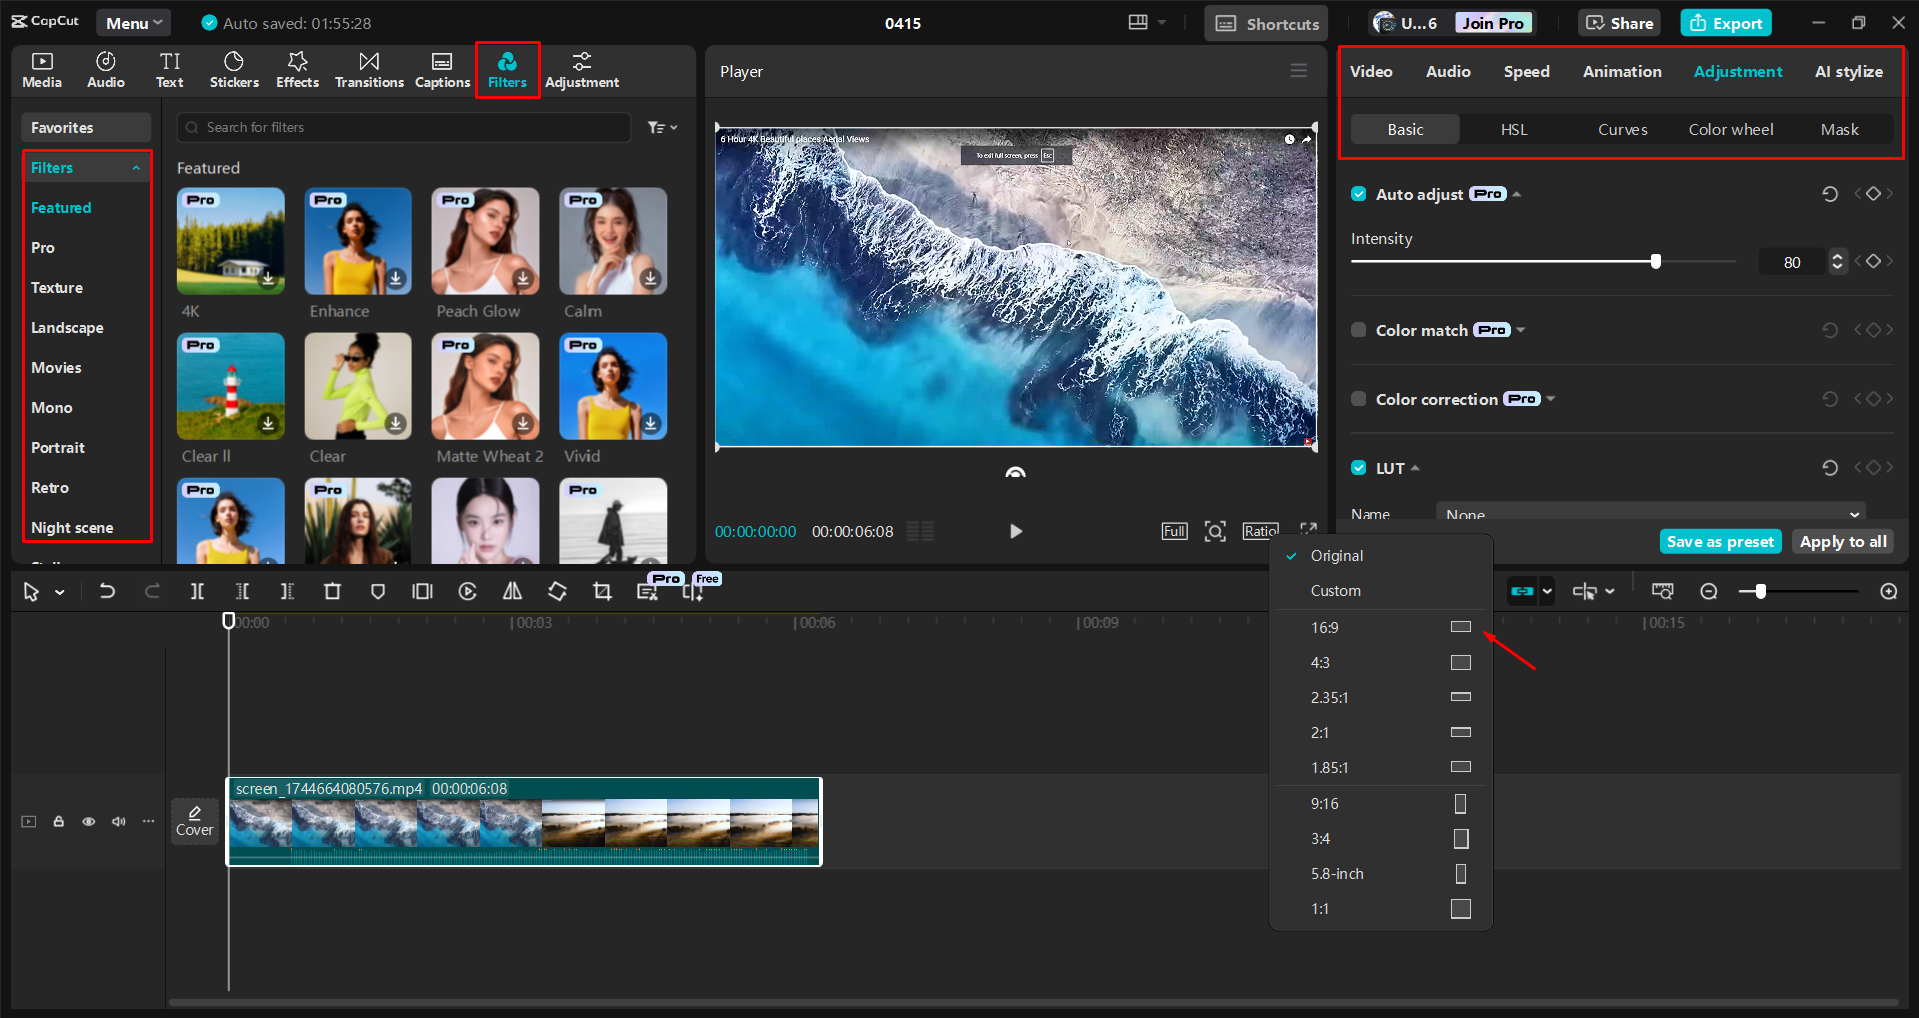The width and height of the screenshot is (1919, 1018).
Task: Select the Transitions tool
Action: [368, 69]
